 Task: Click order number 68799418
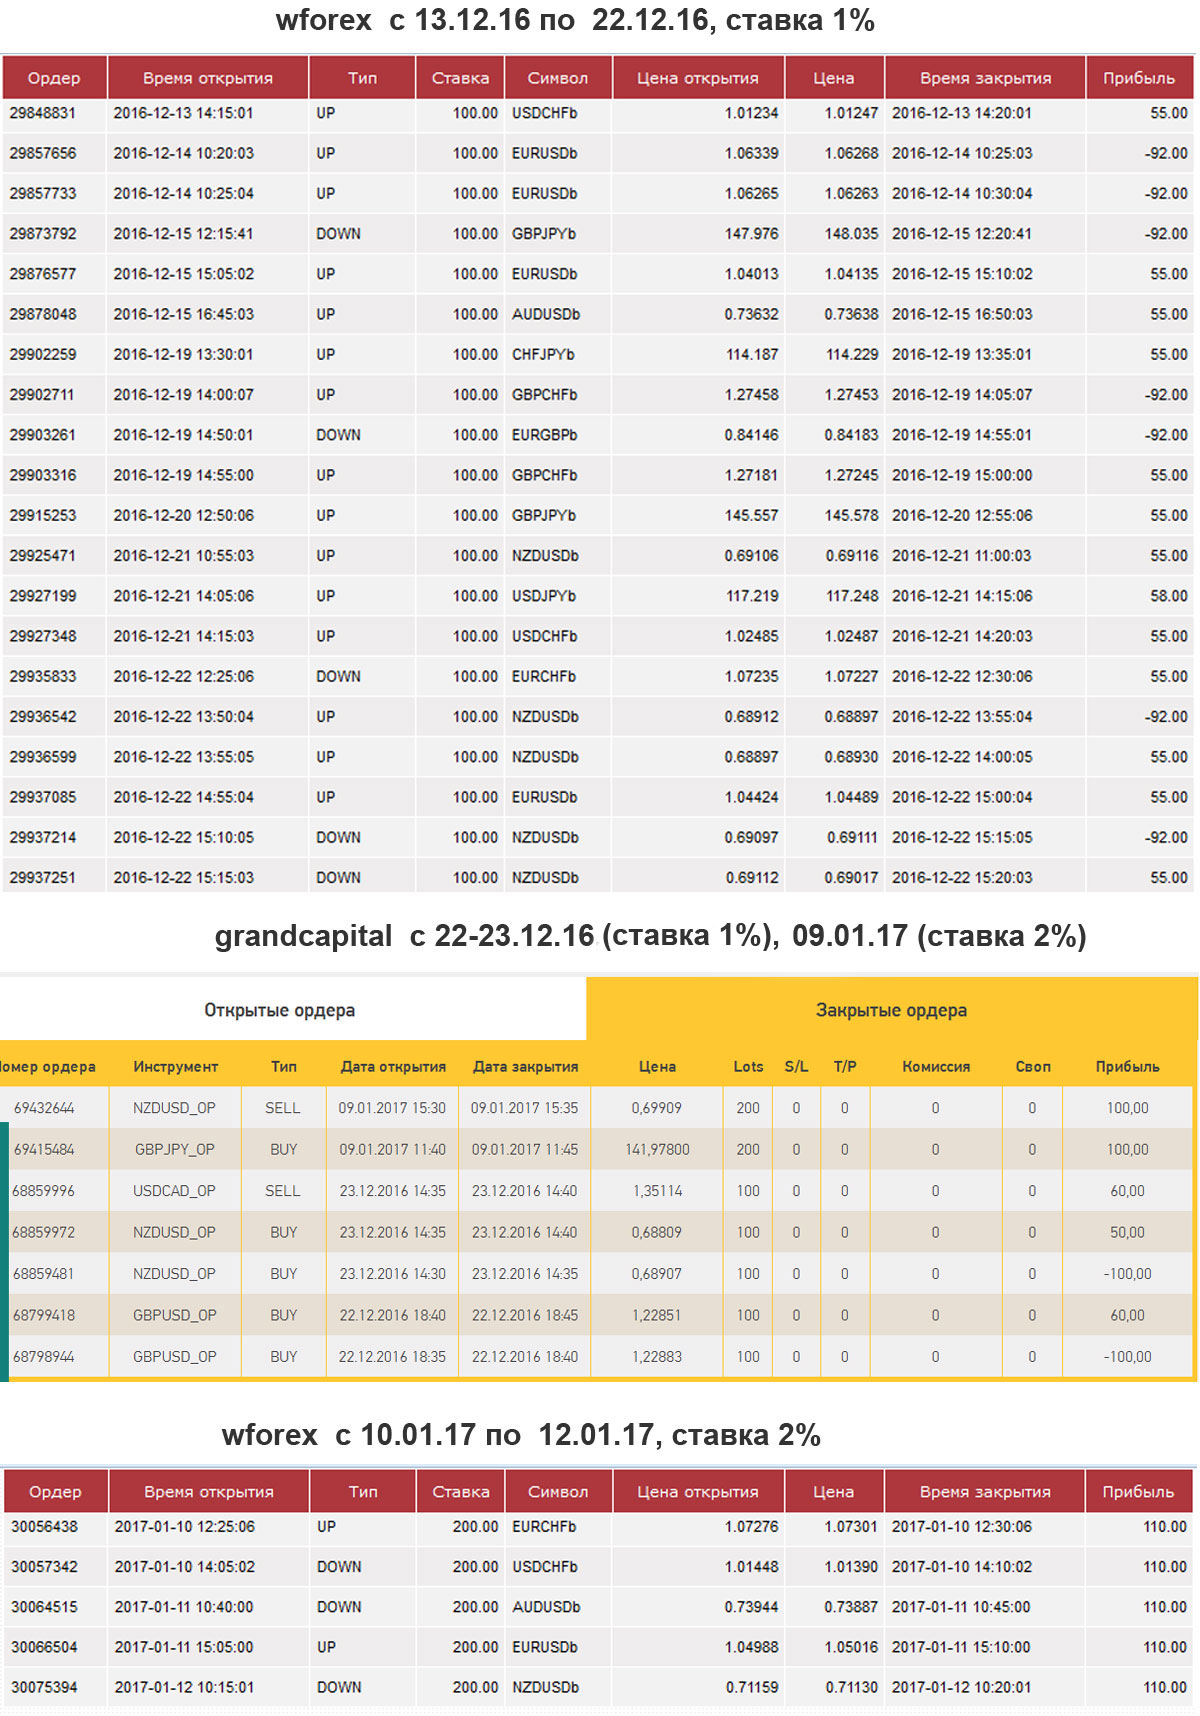click(44, 1315)
